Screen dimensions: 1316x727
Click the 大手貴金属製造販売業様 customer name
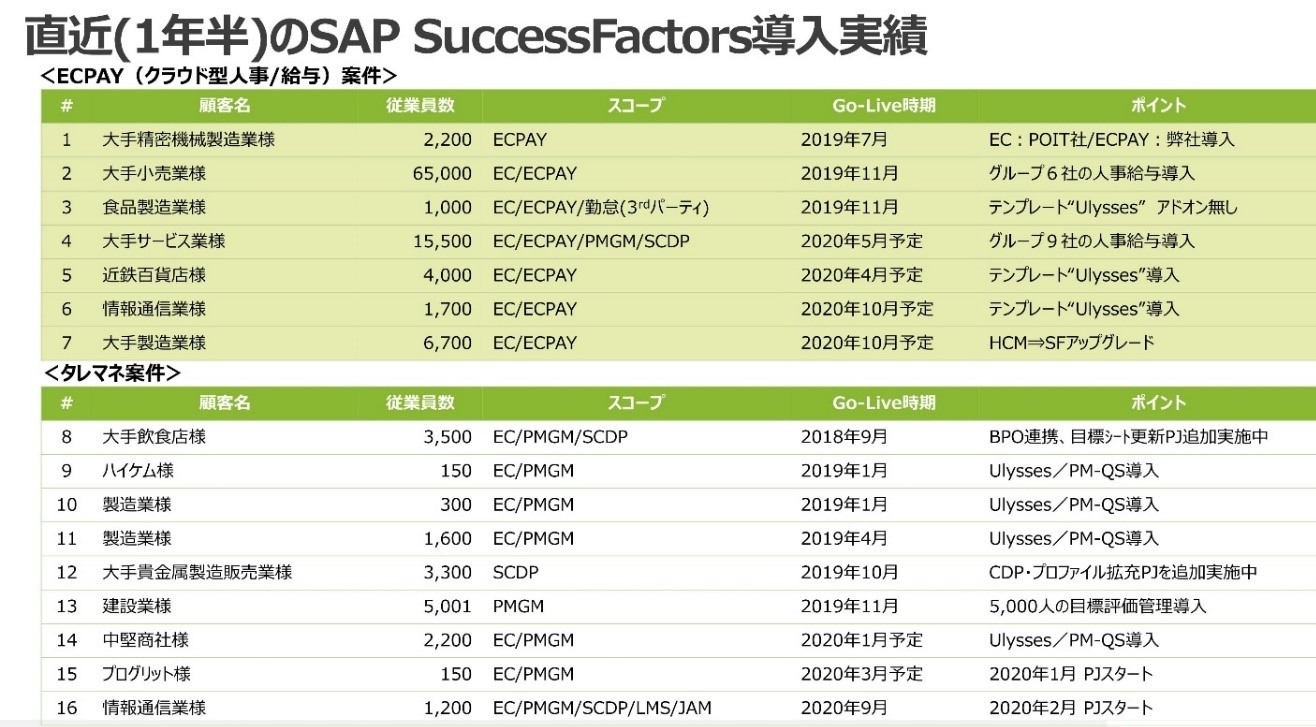point(197,573)
